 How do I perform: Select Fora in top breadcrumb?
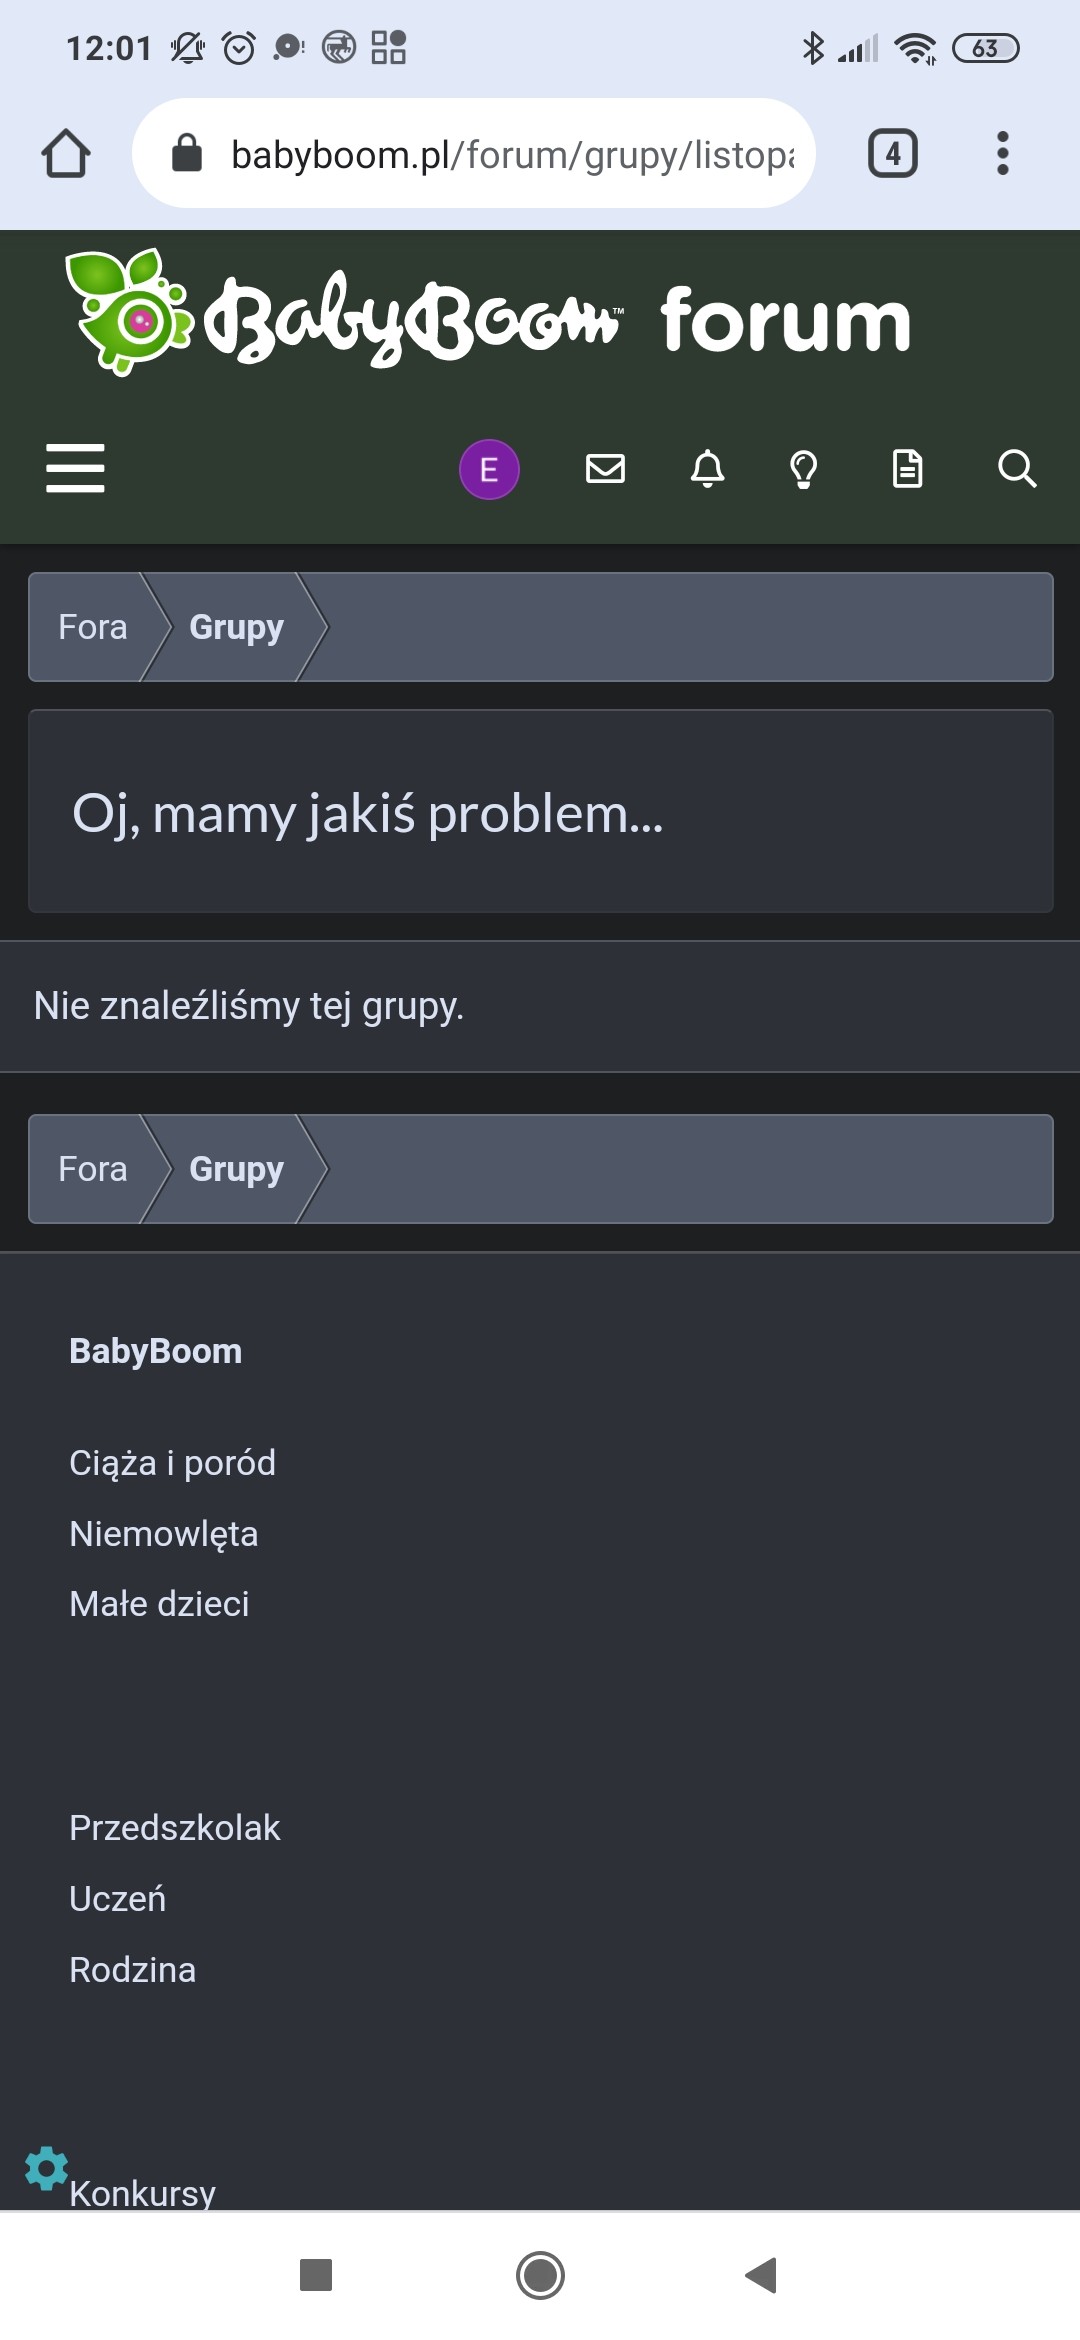tap(92, 627)
